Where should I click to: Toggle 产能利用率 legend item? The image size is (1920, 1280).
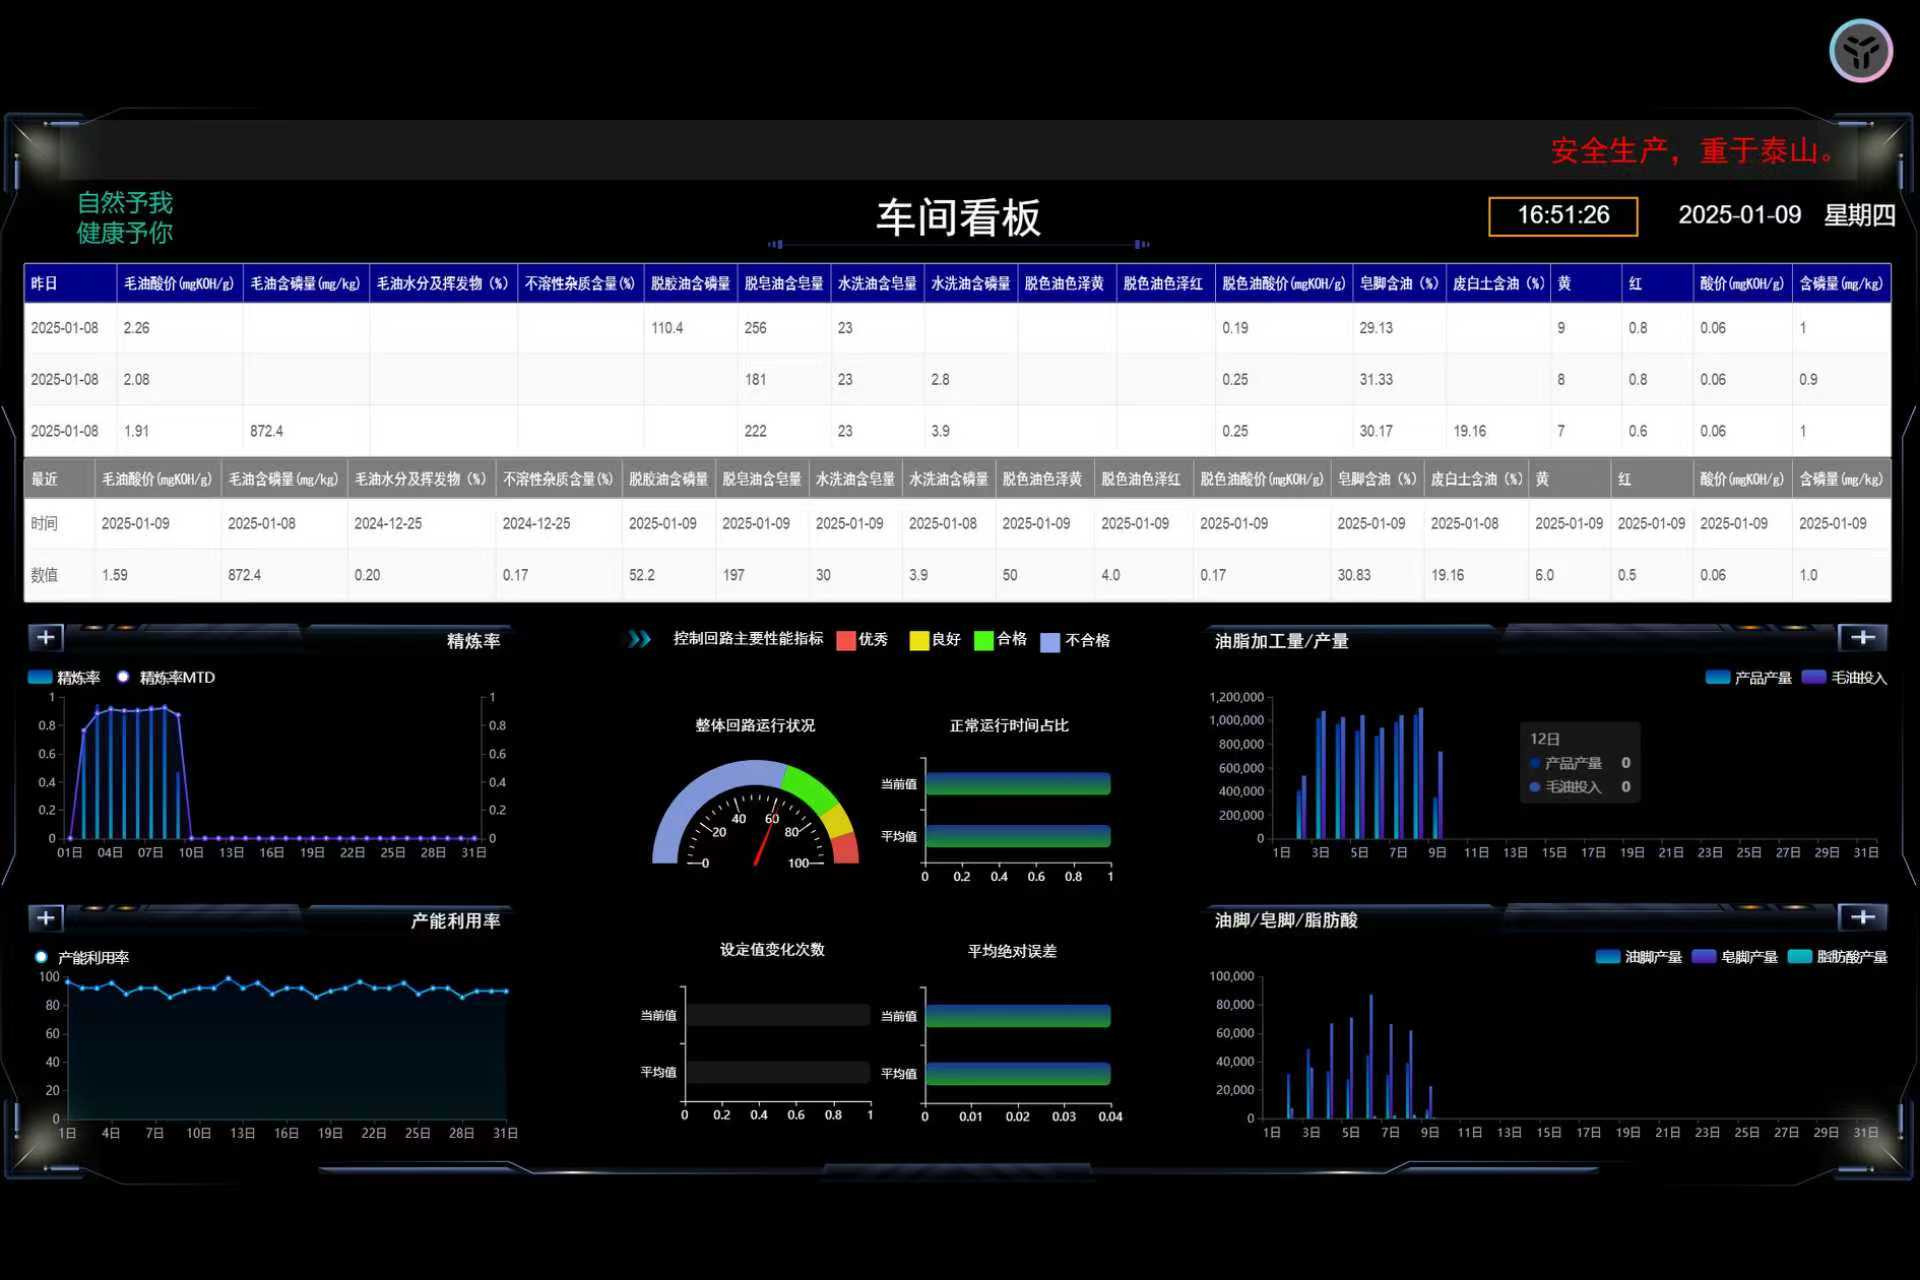[x=41, y=957]
